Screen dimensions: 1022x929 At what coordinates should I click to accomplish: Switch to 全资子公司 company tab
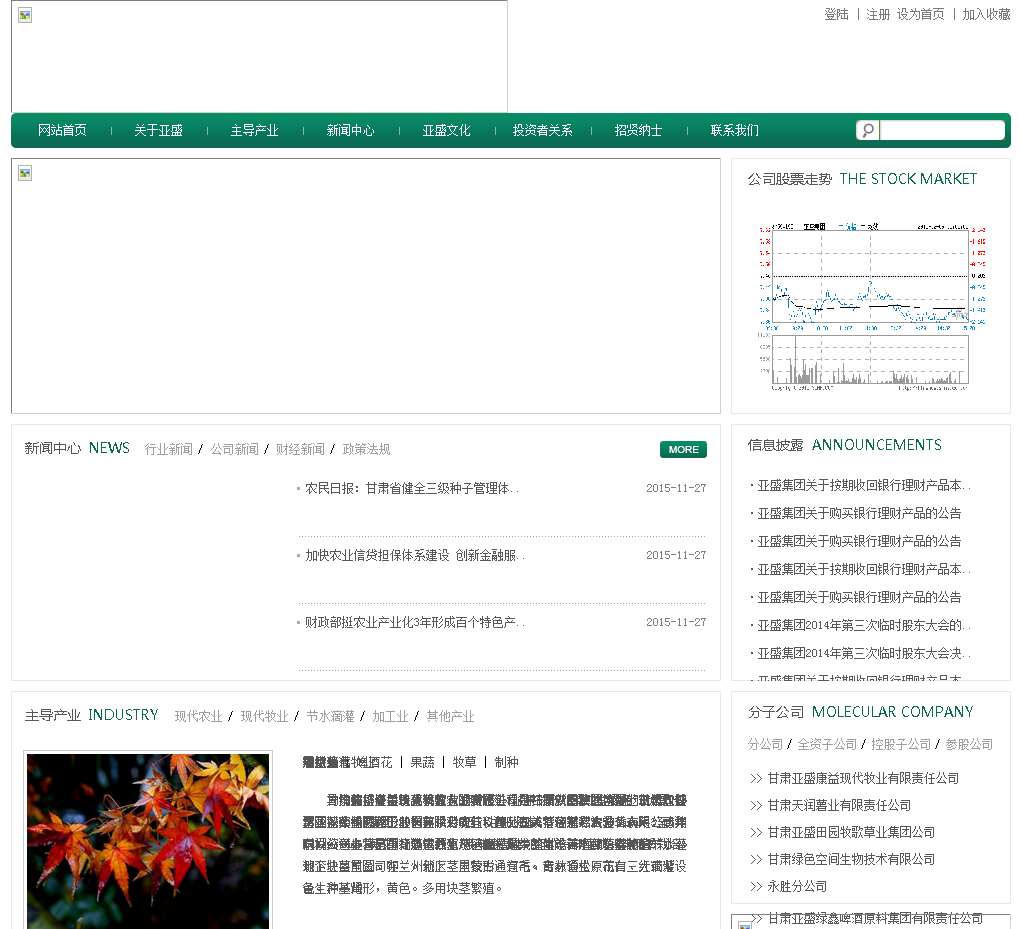click(x=827, y=745)
